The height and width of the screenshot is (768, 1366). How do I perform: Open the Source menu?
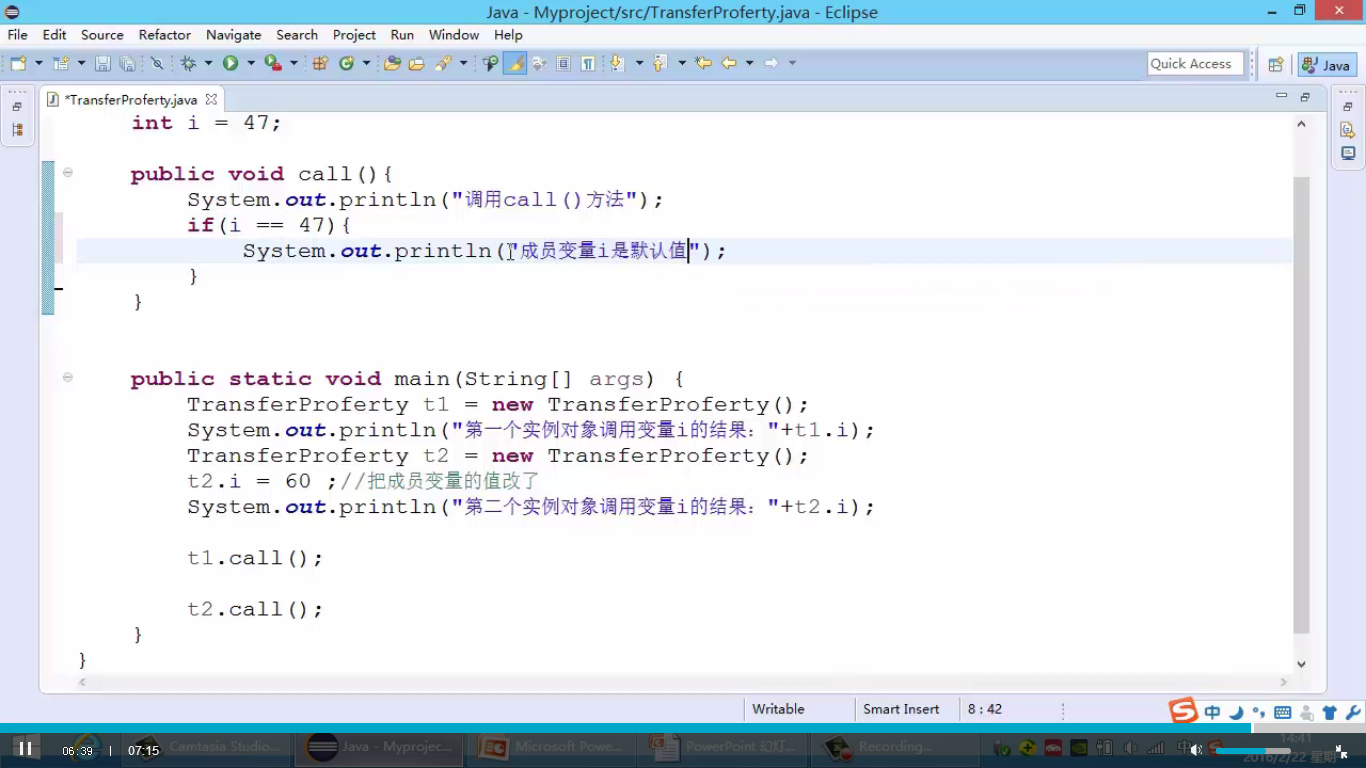pos(102,34)
